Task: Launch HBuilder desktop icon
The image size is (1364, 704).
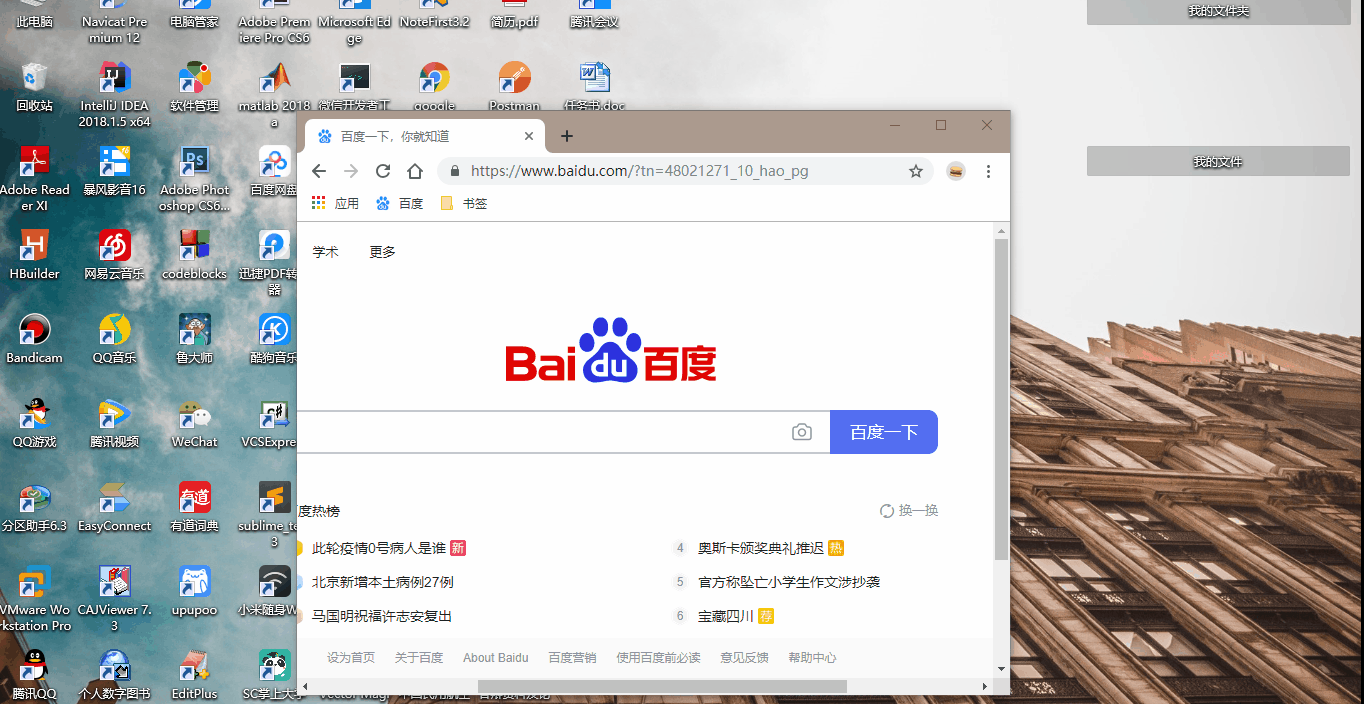Action: 34,254
